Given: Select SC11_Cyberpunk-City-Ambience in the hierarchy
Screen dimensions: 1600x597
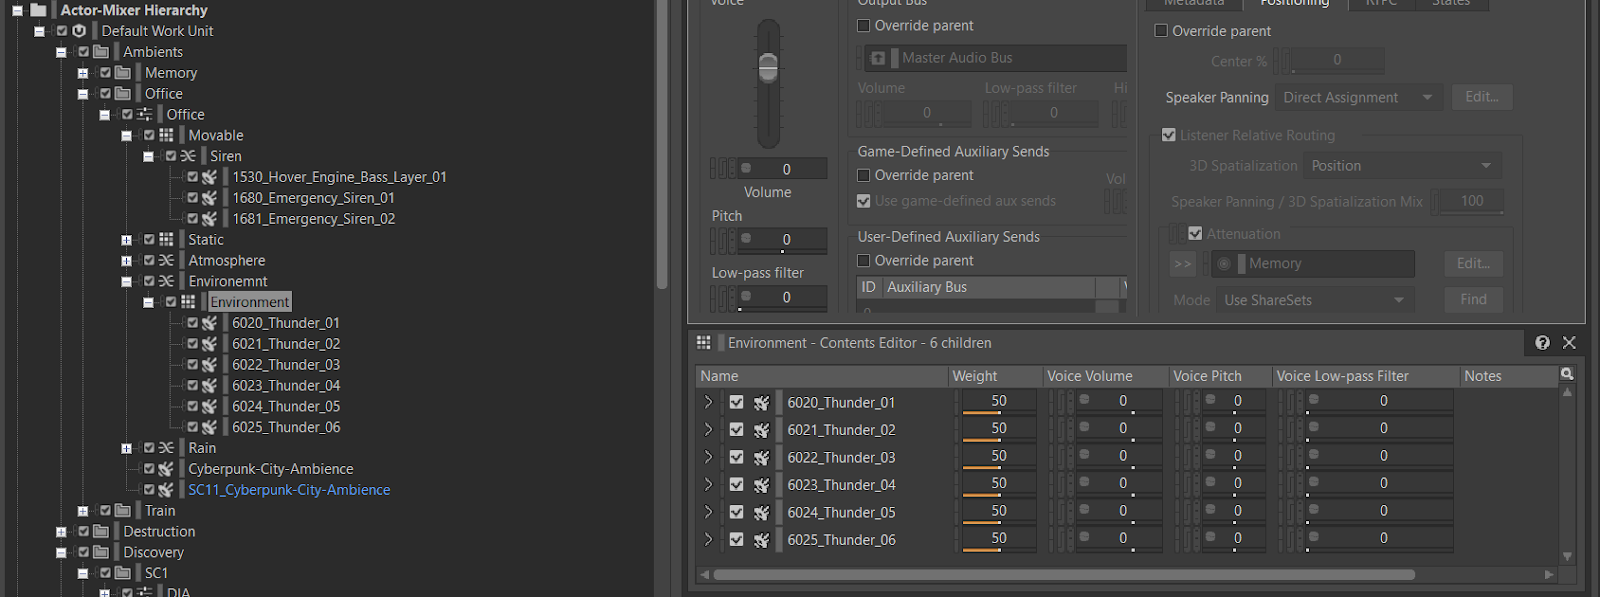Looking at the screenshot, I should pyautogui.click(x=289, y=490).
